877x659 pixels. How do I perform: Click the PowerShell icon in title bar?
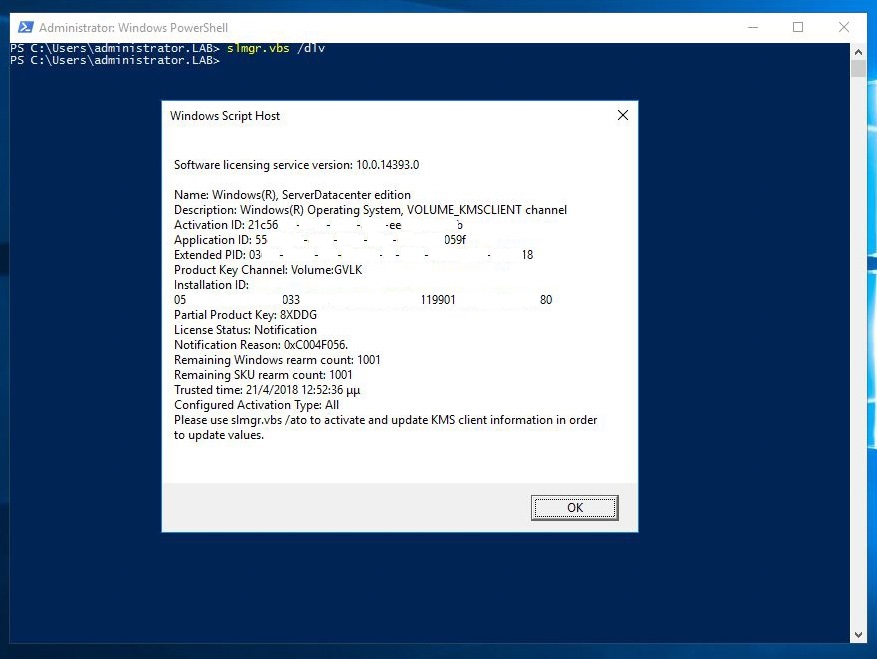tap(25, 27)
